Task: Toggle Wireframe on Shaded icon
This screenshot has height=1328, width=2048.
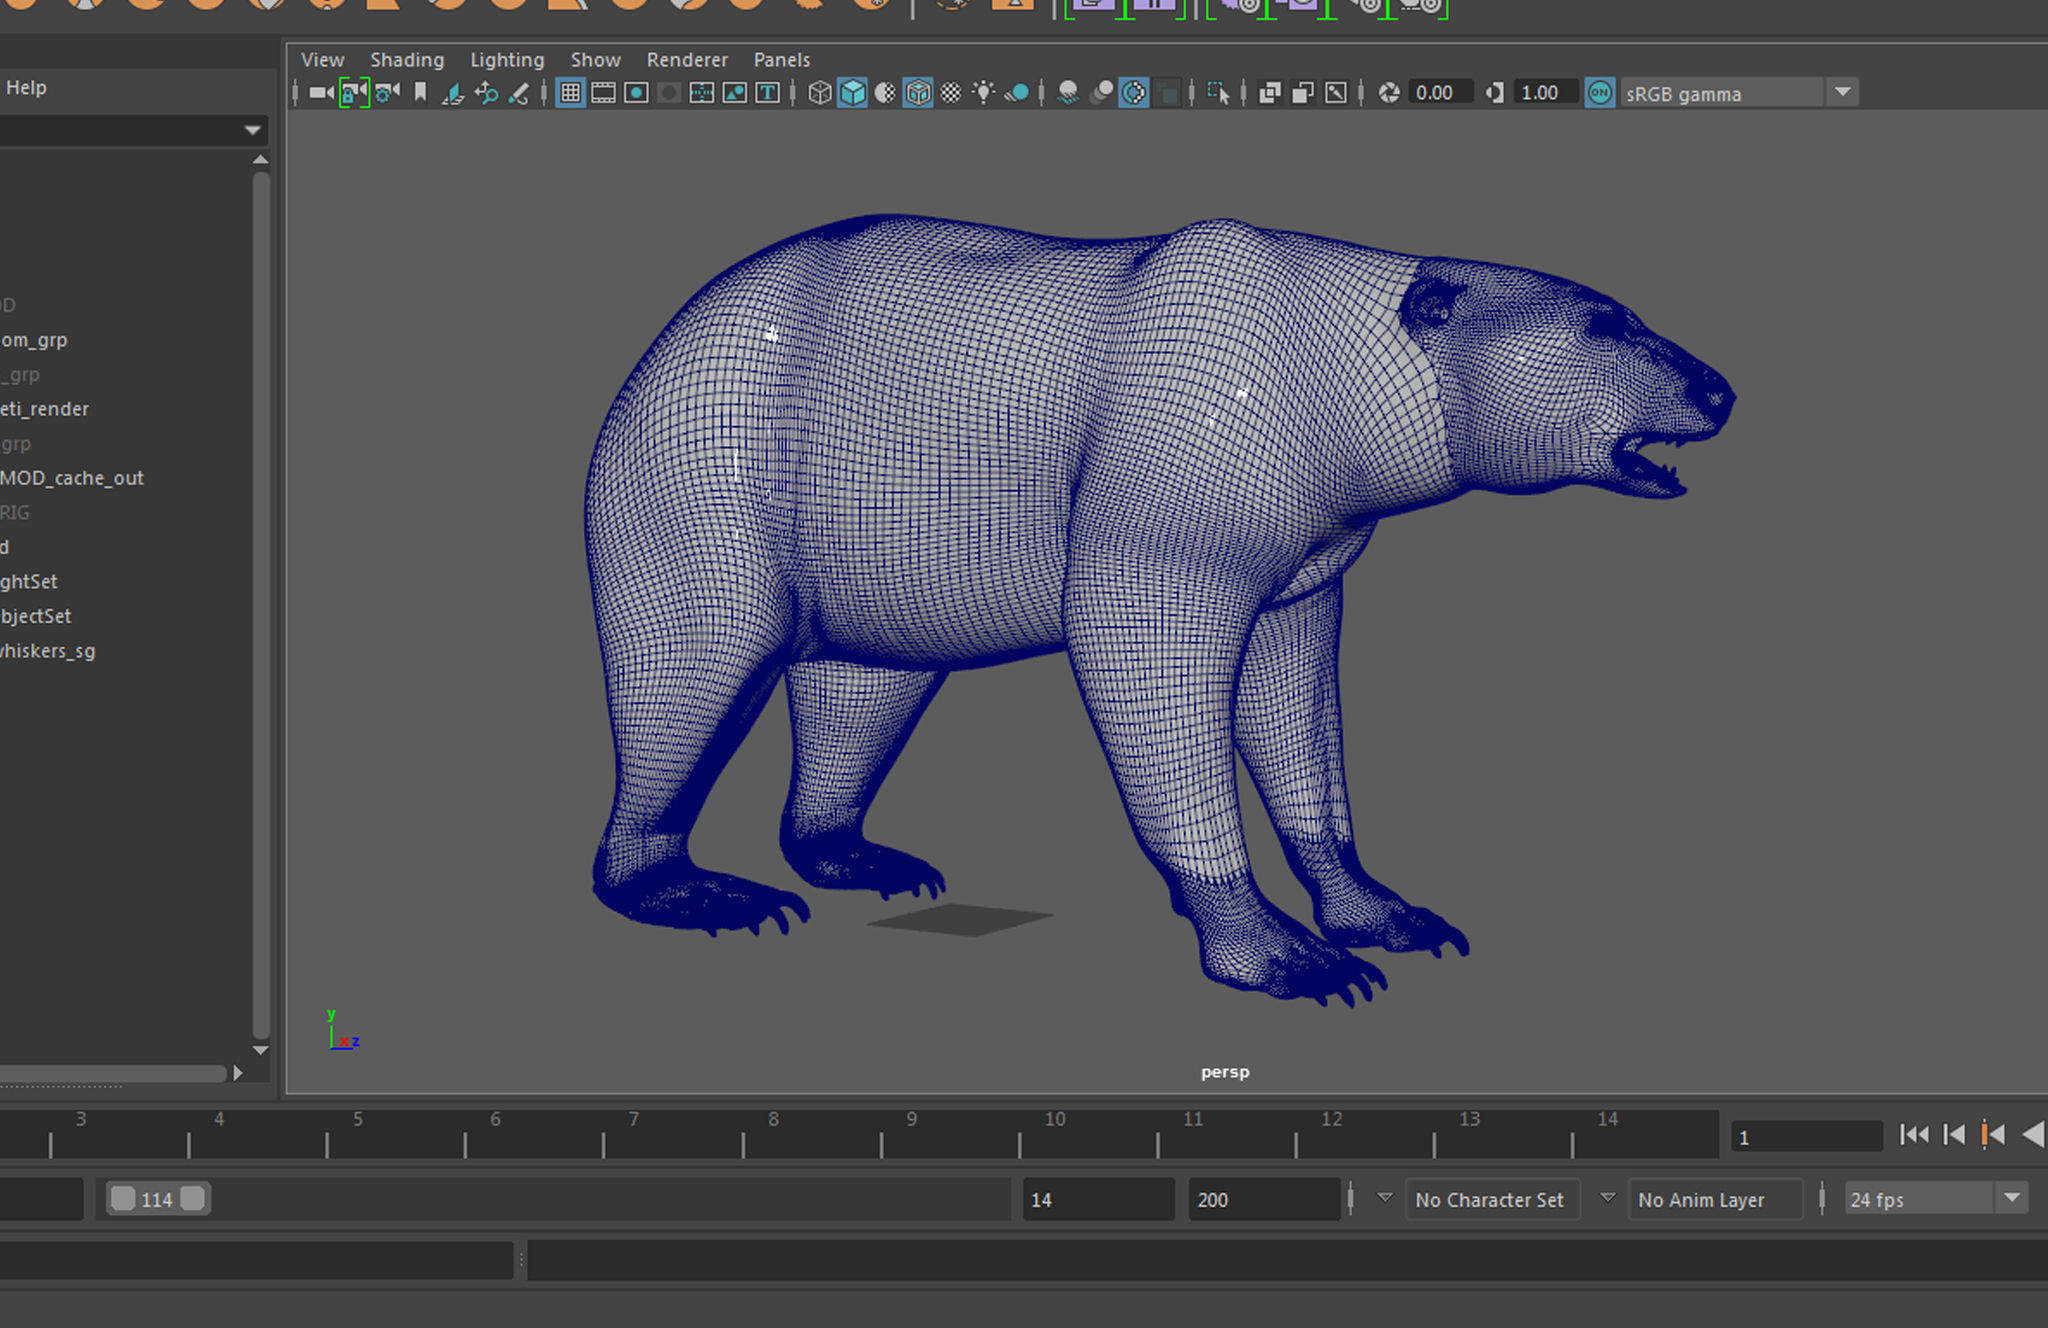Action: pos(918,93)
